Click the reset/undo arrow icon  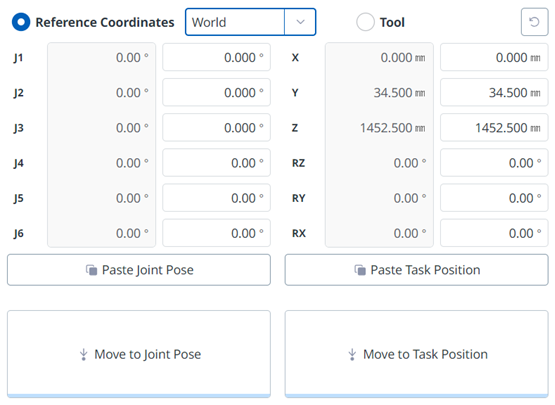534,22
